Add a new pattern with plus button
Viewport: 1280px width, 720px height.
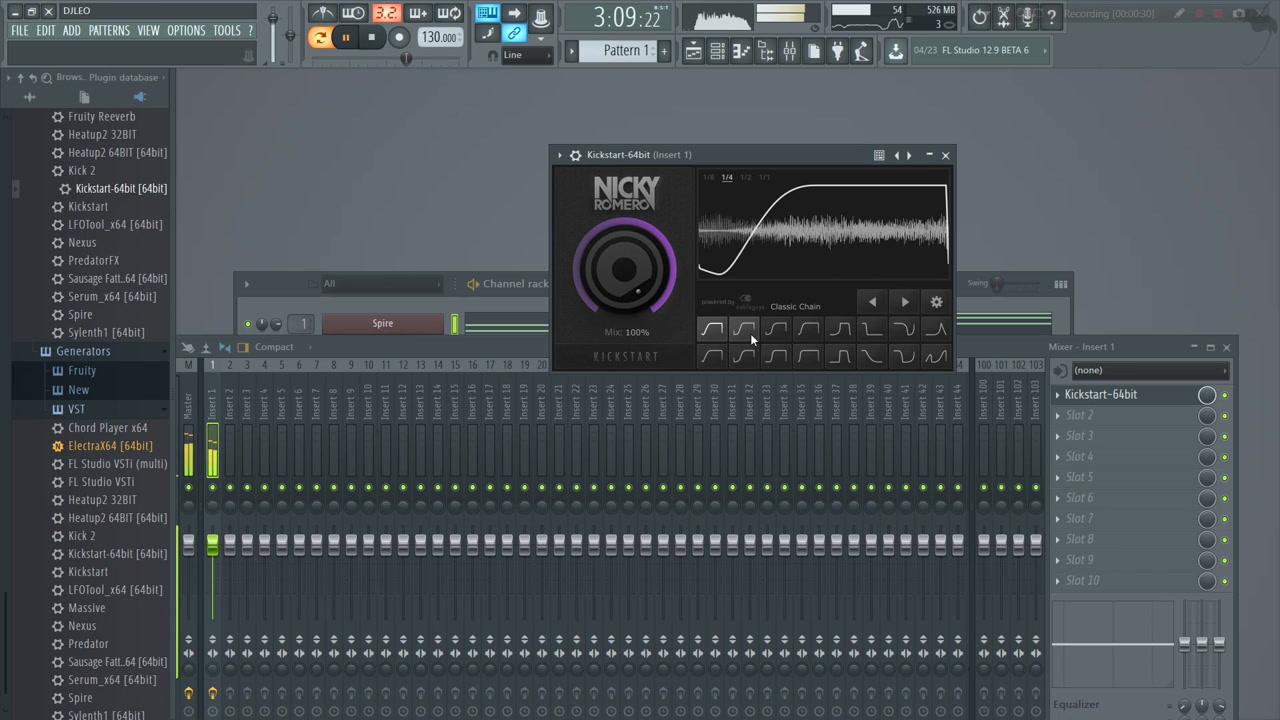tap(663, 51)
